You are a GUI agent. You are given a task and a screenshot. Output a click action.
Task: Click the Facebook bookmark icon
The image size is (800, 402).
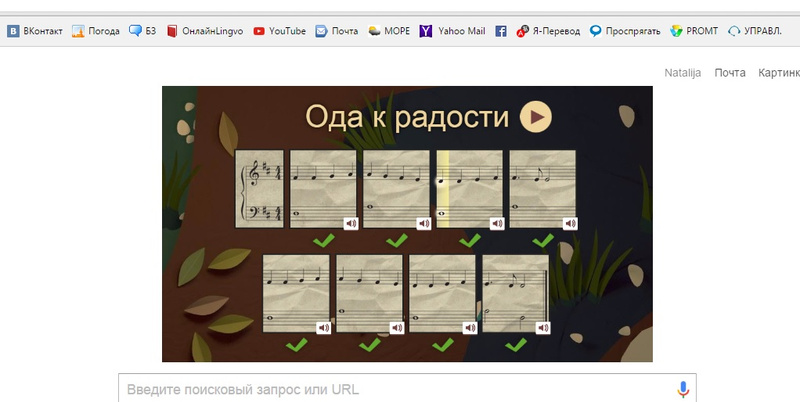click(x=501, y=31)
